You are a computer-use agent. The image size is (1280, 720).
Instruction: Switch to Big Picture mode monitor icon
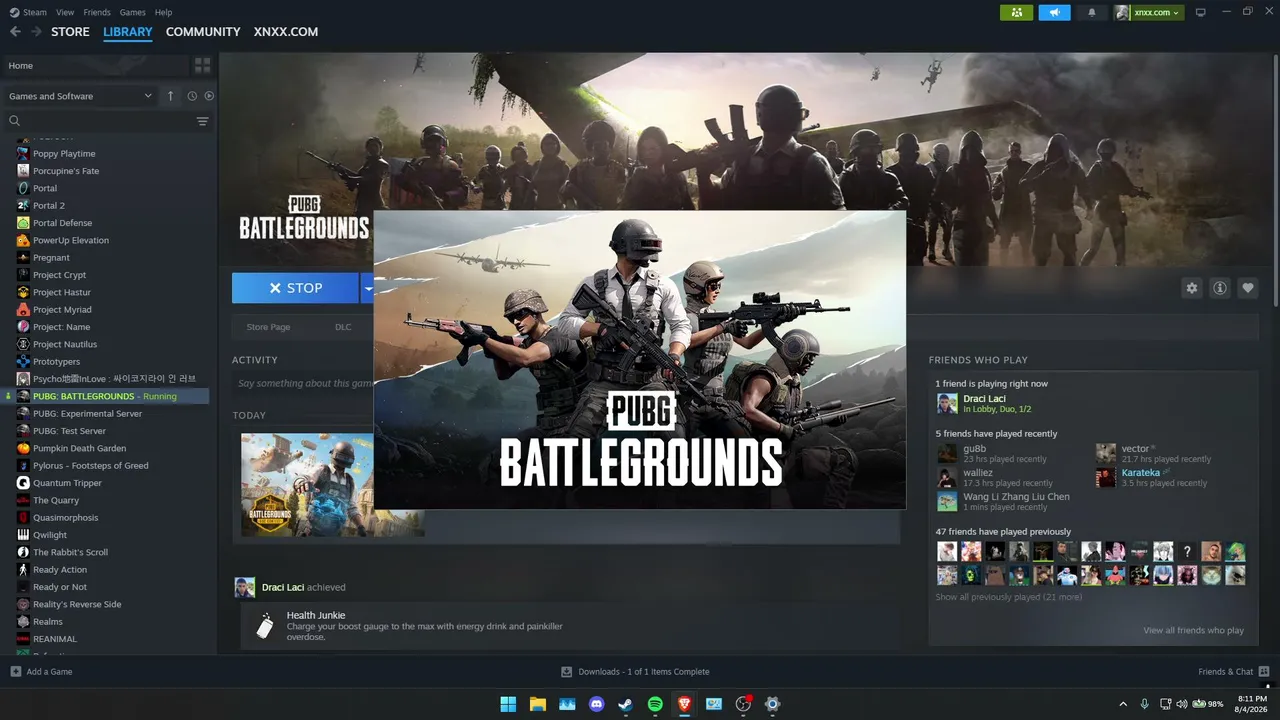point(1201,12)
